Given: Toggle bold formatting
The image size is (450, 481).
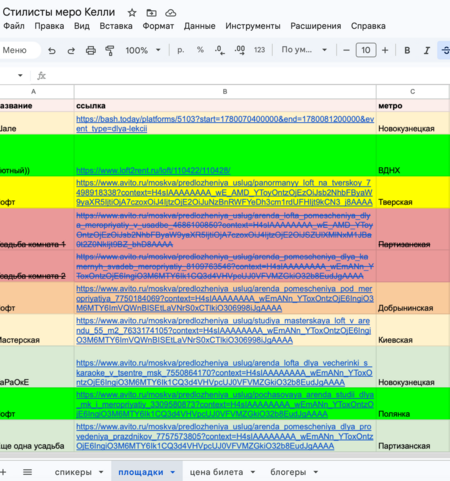Looking at the screenshot, I should (x=407, y=50).
